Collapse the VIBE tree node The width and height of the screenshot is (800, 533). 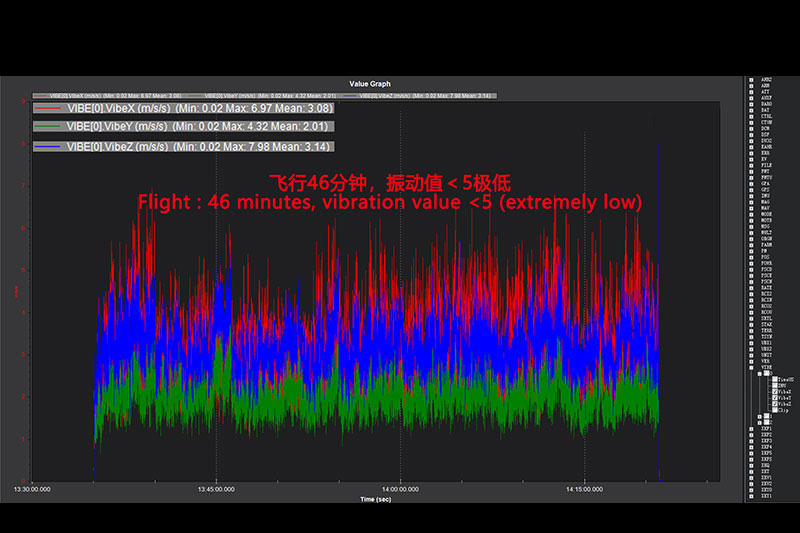click(x=751, y=367)
